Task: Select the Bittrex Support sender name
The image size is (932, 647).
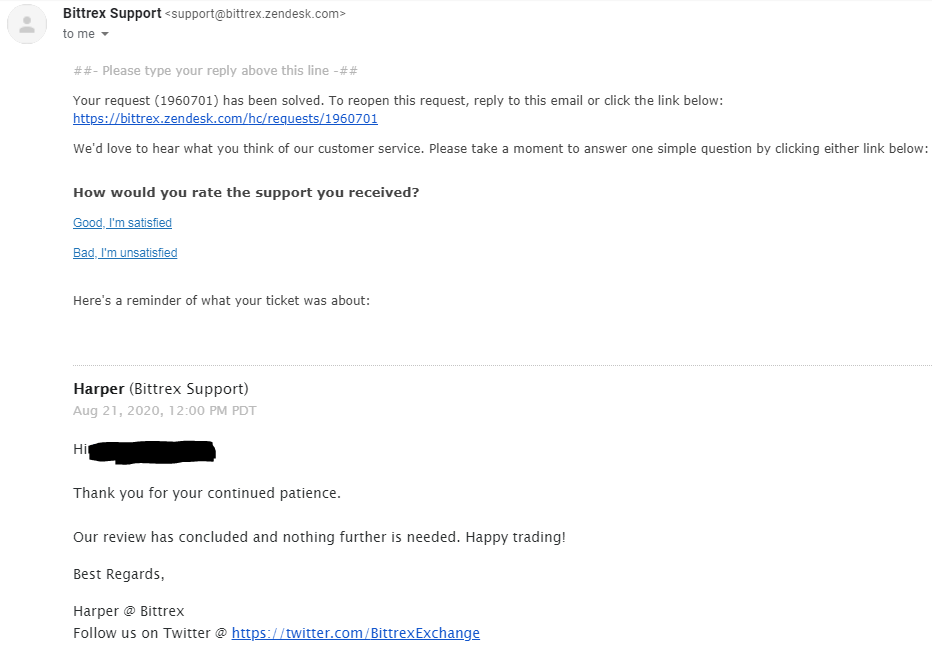Action: point(112,13)
